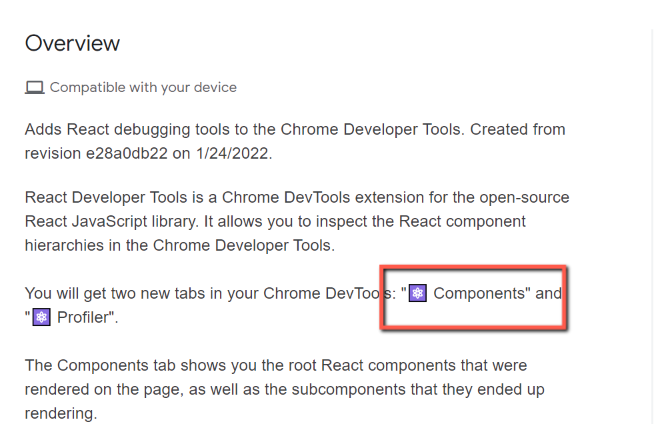Screen dimensions: 670x424
Task: Click the React icon before Components
Action: [x=417, y=293]
